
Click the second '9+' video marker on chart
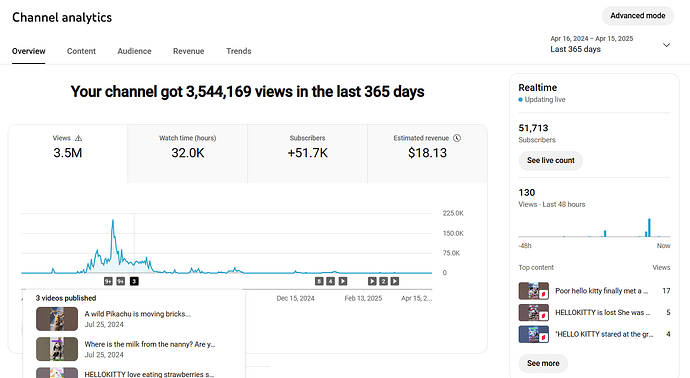tap(121, 281)
